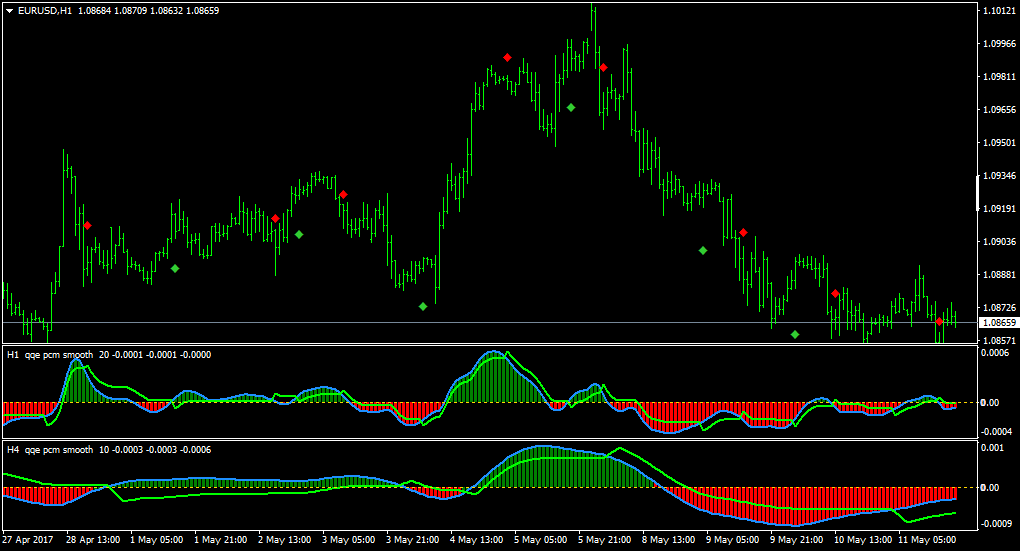Select the green diamond just below the price peak candles

pyautogui.click(x=570, y=107)
